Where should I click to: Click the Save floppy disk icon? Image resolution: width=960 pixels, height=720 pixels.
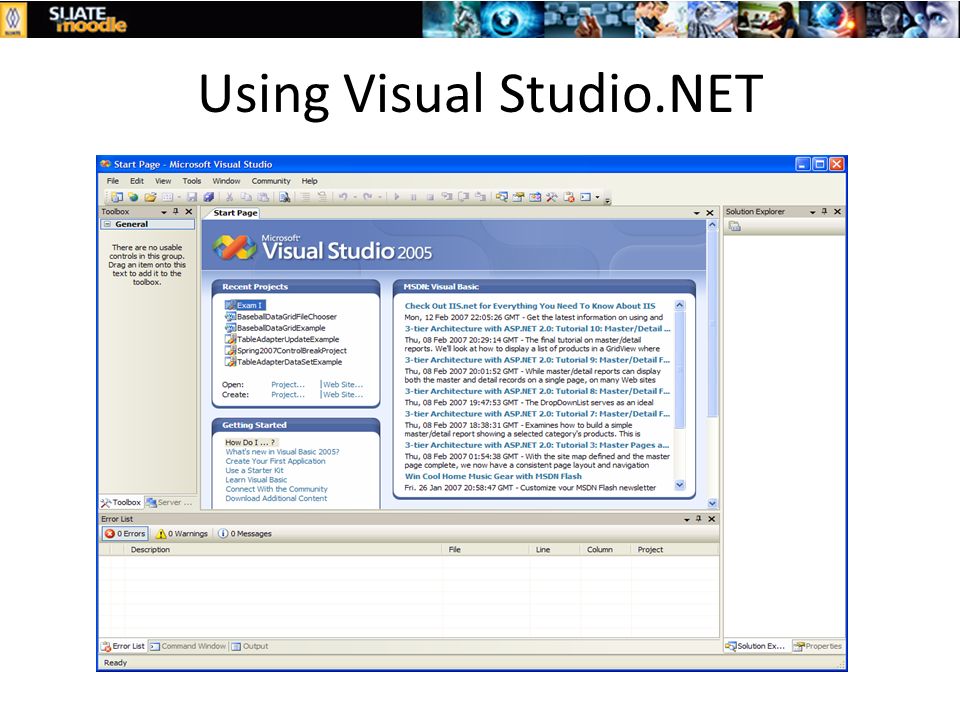pyautogui.click(x=192, y=197)
